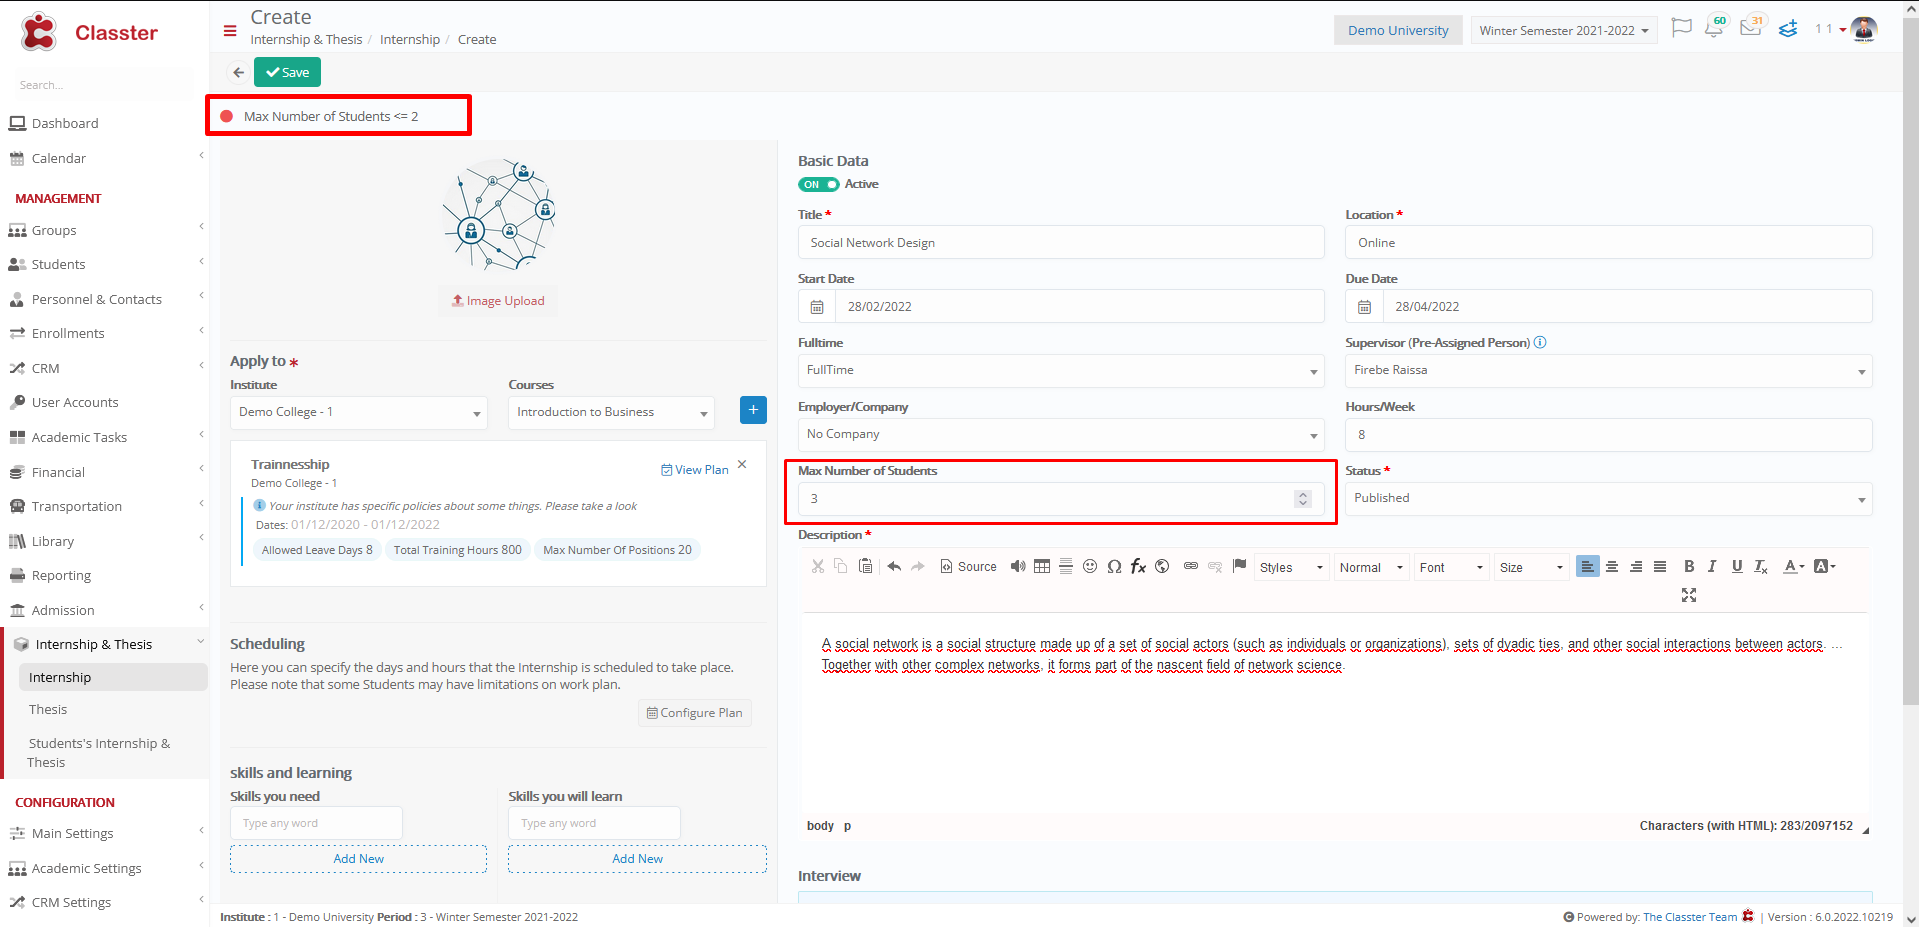Toggle underline formatting
The image size is (1919, 927).
point(1737,566)
